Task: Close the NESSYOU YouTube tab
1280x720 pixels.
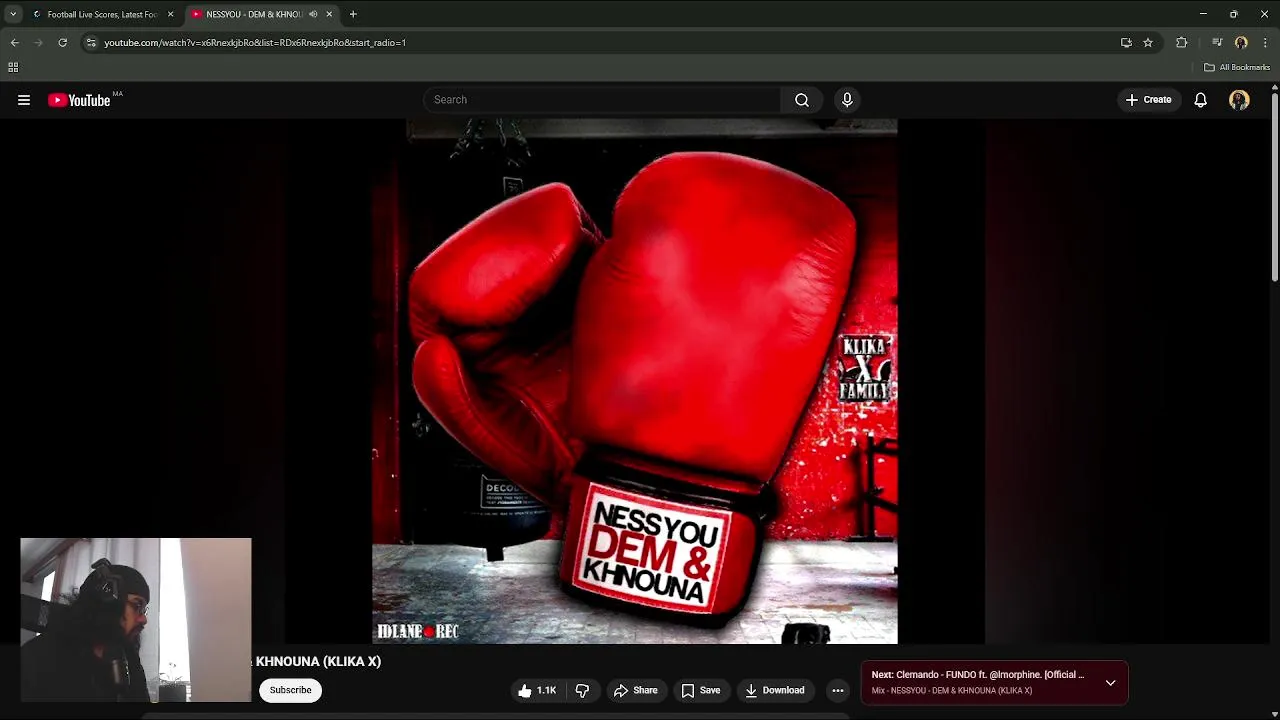Action: pyautogui.click(x=329, y=14)
